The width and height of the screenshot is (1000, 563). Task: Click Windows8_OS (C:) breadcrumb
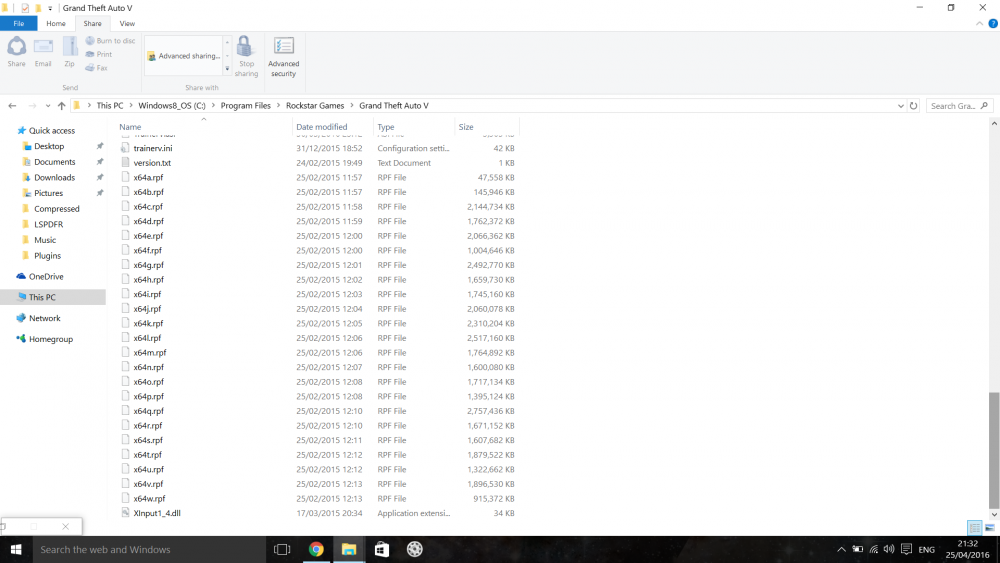(x=172, y=106)
